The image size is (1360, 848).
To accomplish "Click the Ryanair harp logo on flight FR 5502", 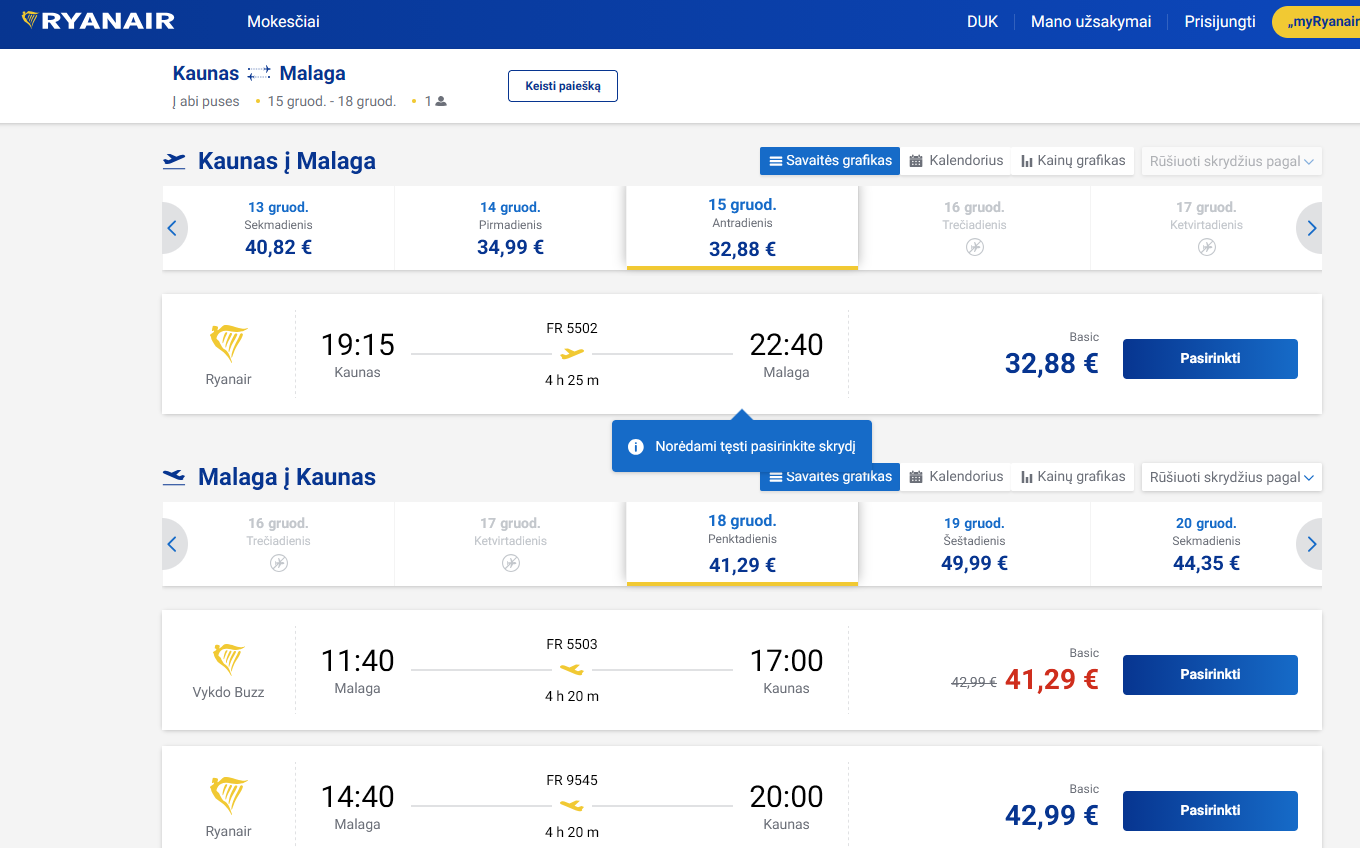I will point(228,343).
